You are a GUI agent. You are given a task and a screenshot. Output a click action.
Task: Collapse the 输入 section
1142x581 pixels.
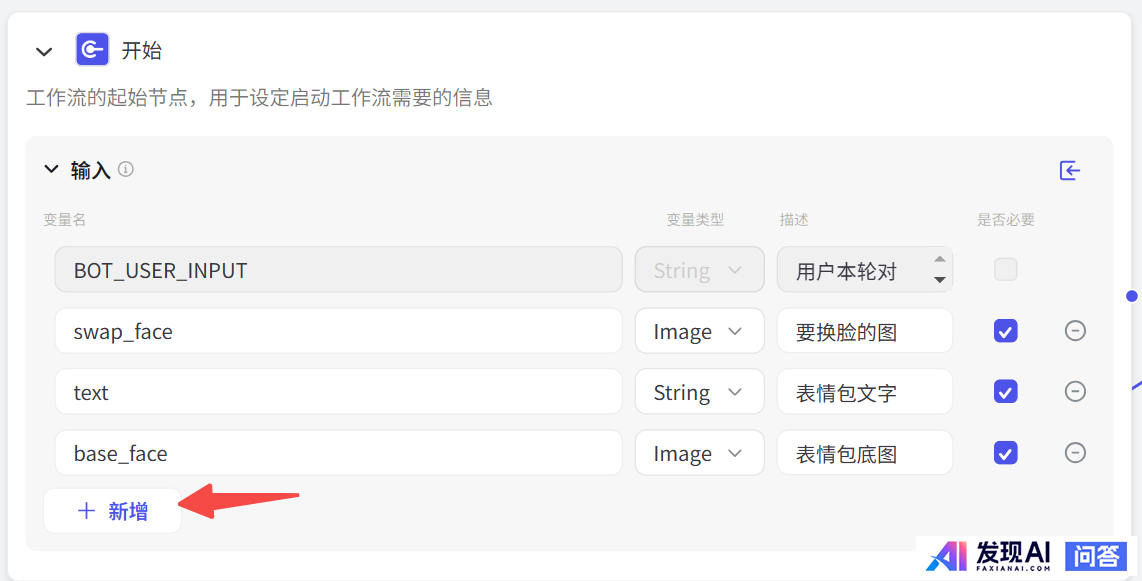[x=52, y=170]
